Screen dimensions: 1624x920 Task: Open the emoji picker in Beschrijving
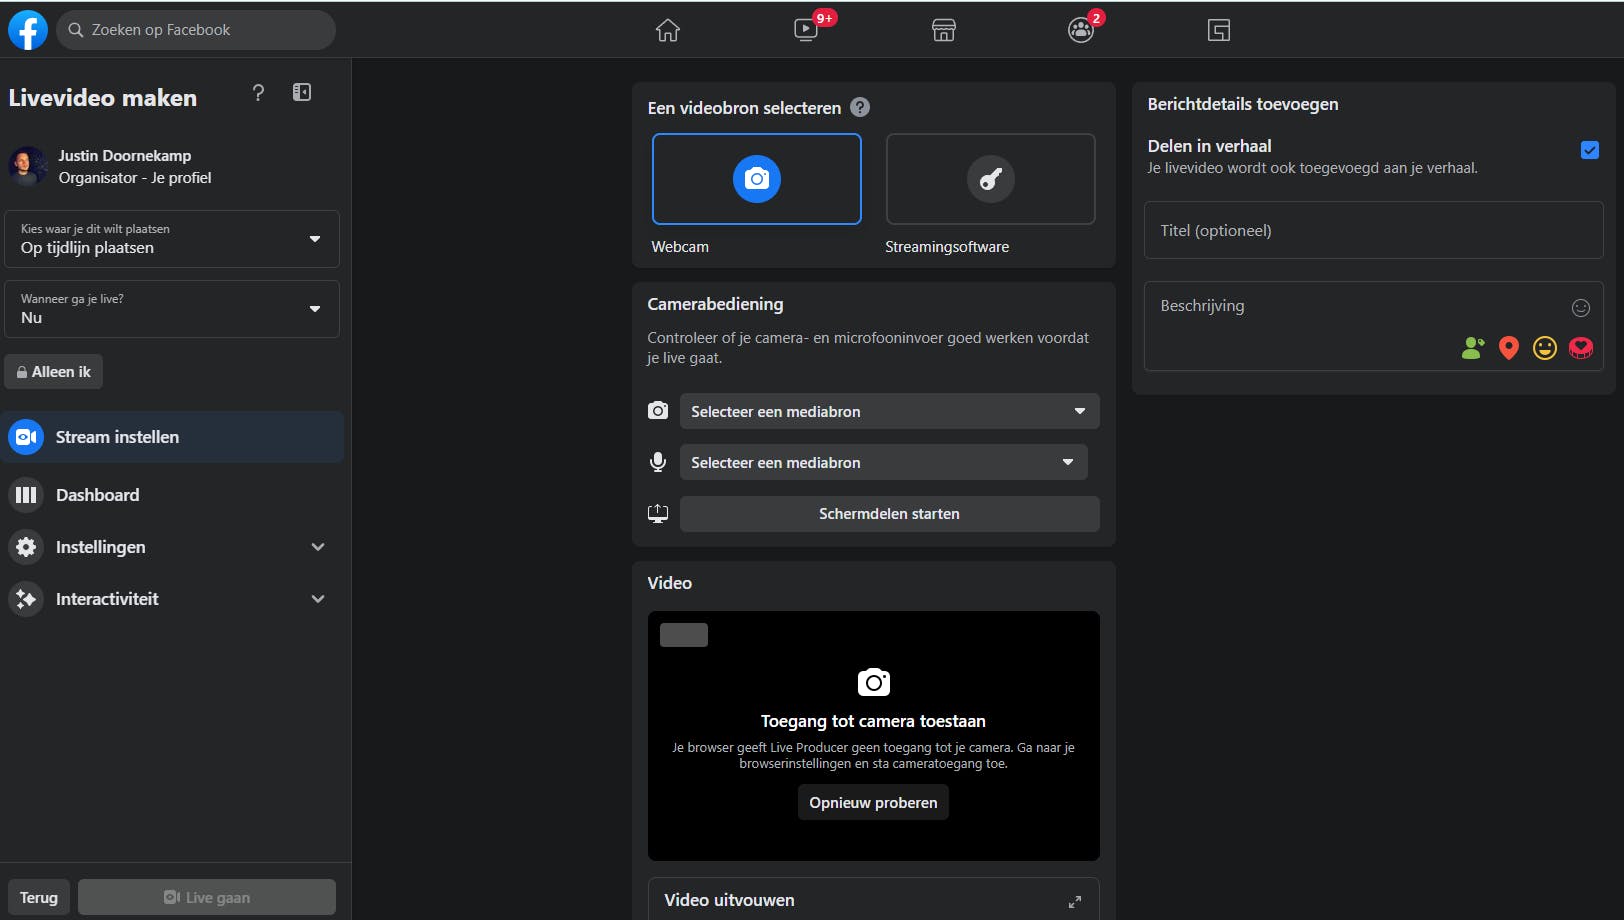(x=1581, y=308)
